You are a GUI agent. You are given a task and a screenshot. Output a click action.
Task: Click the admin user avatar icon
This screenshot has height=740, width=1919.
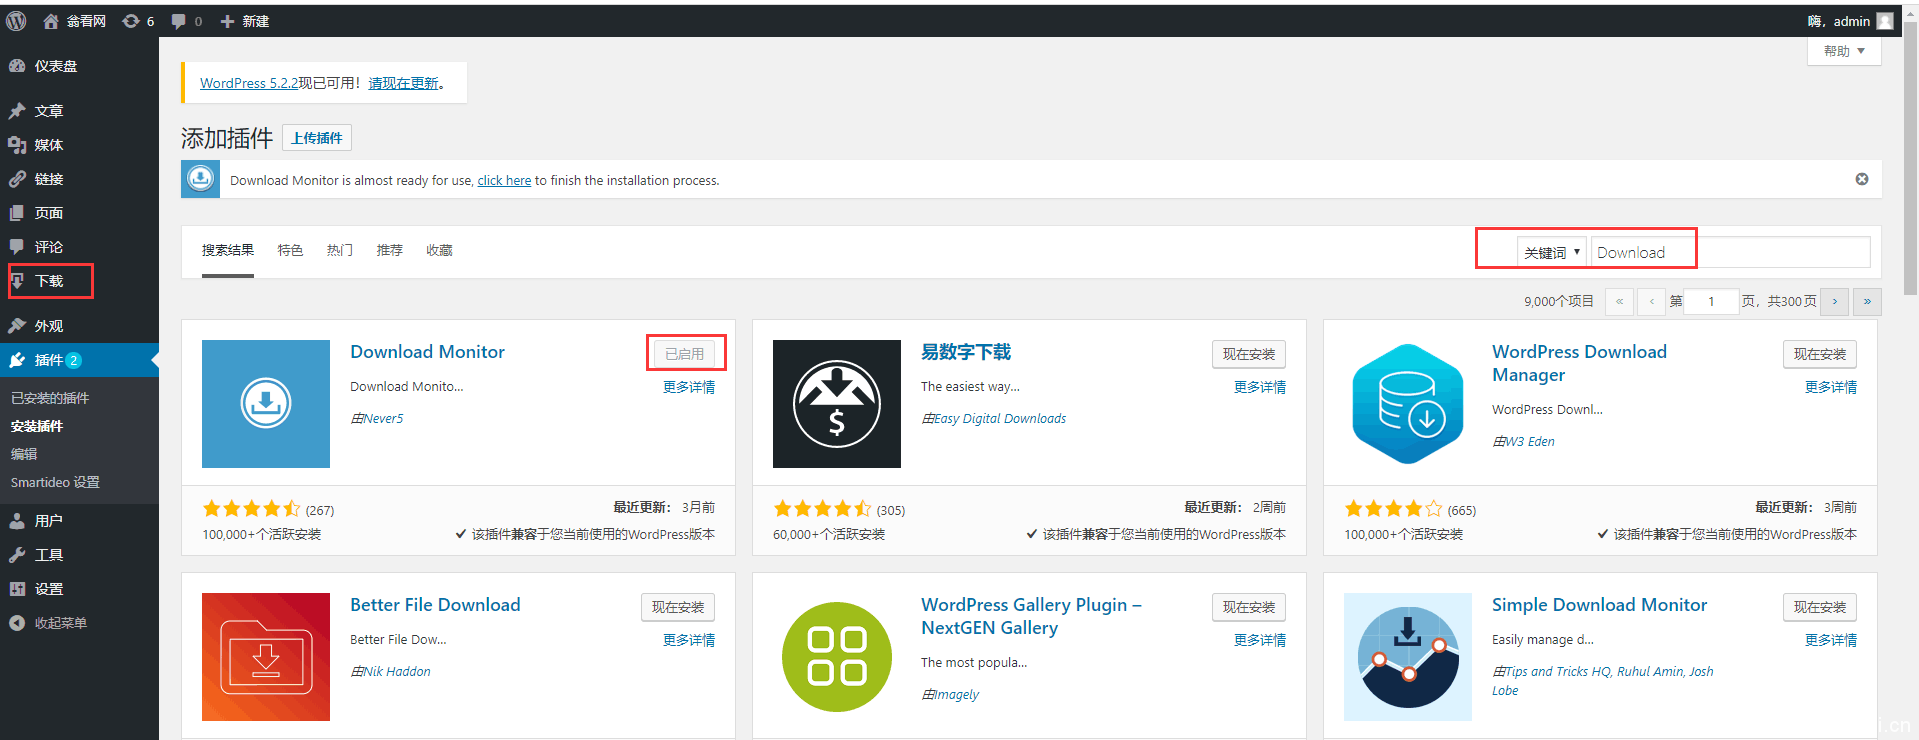coord(1885,21)
